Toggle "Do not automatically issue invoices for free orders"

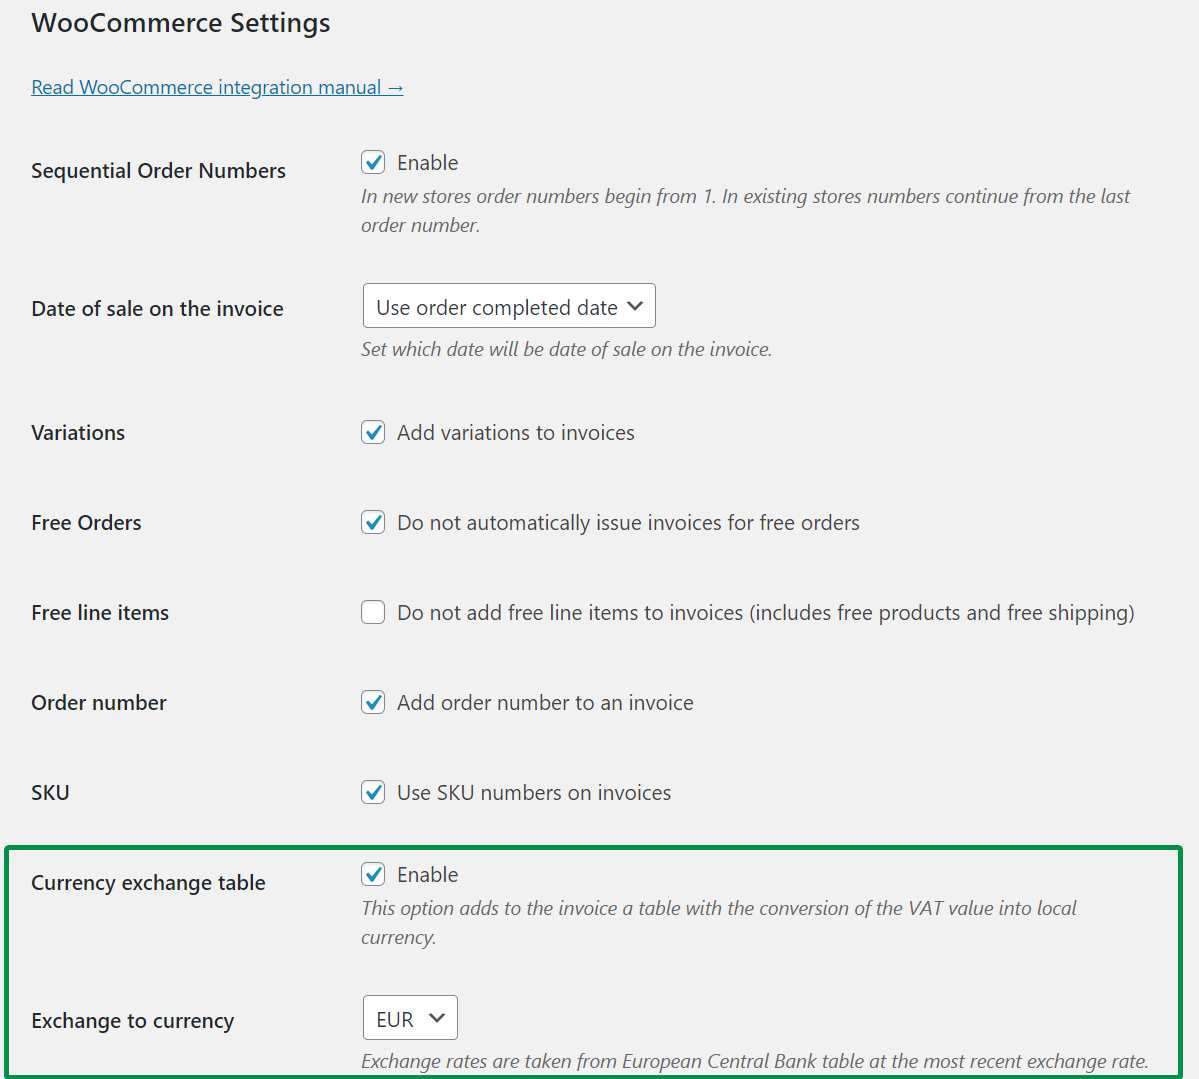[373, 522]
